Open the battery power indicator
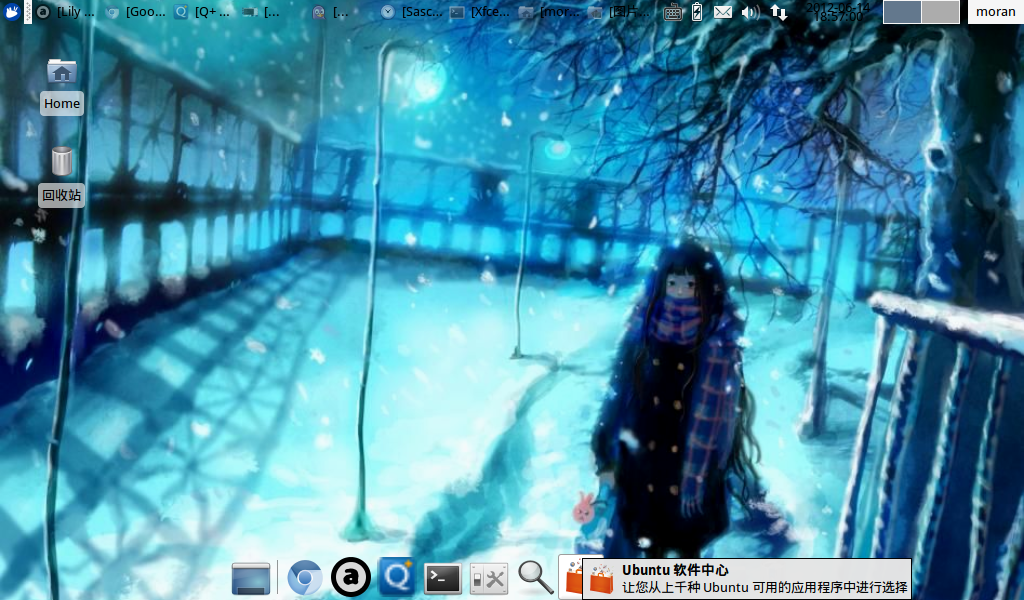Viewport: 1024px width, 600px height. point(697,12)
